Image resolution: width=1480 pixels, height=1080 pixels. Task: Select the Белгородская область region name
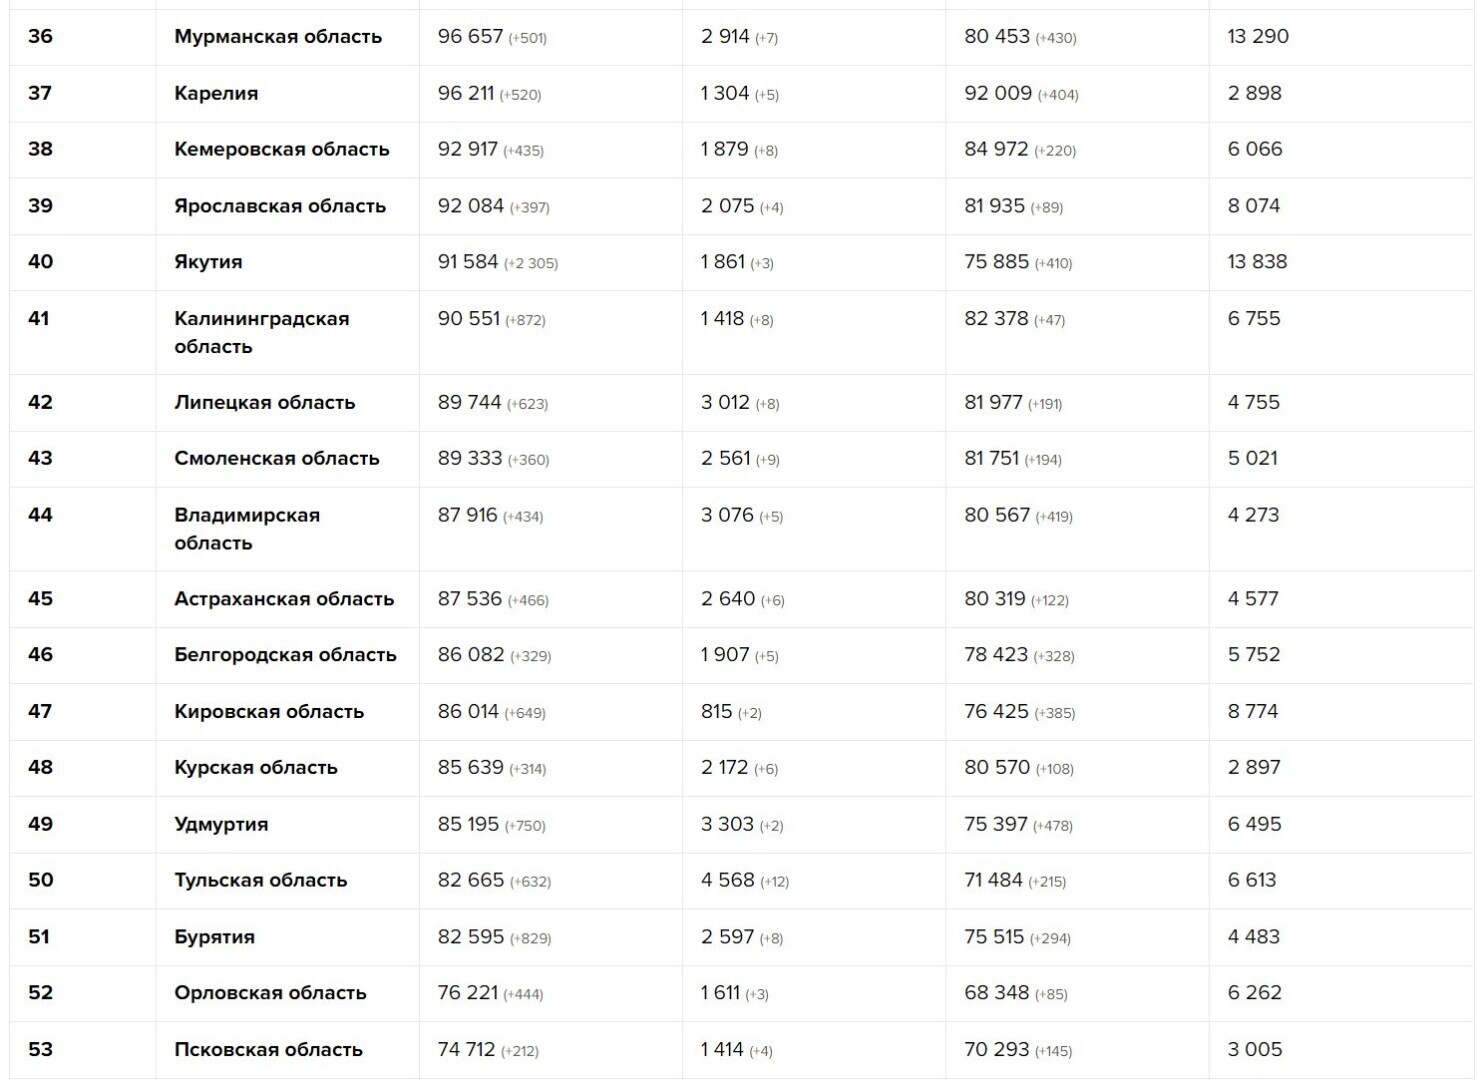pos(285,655)
